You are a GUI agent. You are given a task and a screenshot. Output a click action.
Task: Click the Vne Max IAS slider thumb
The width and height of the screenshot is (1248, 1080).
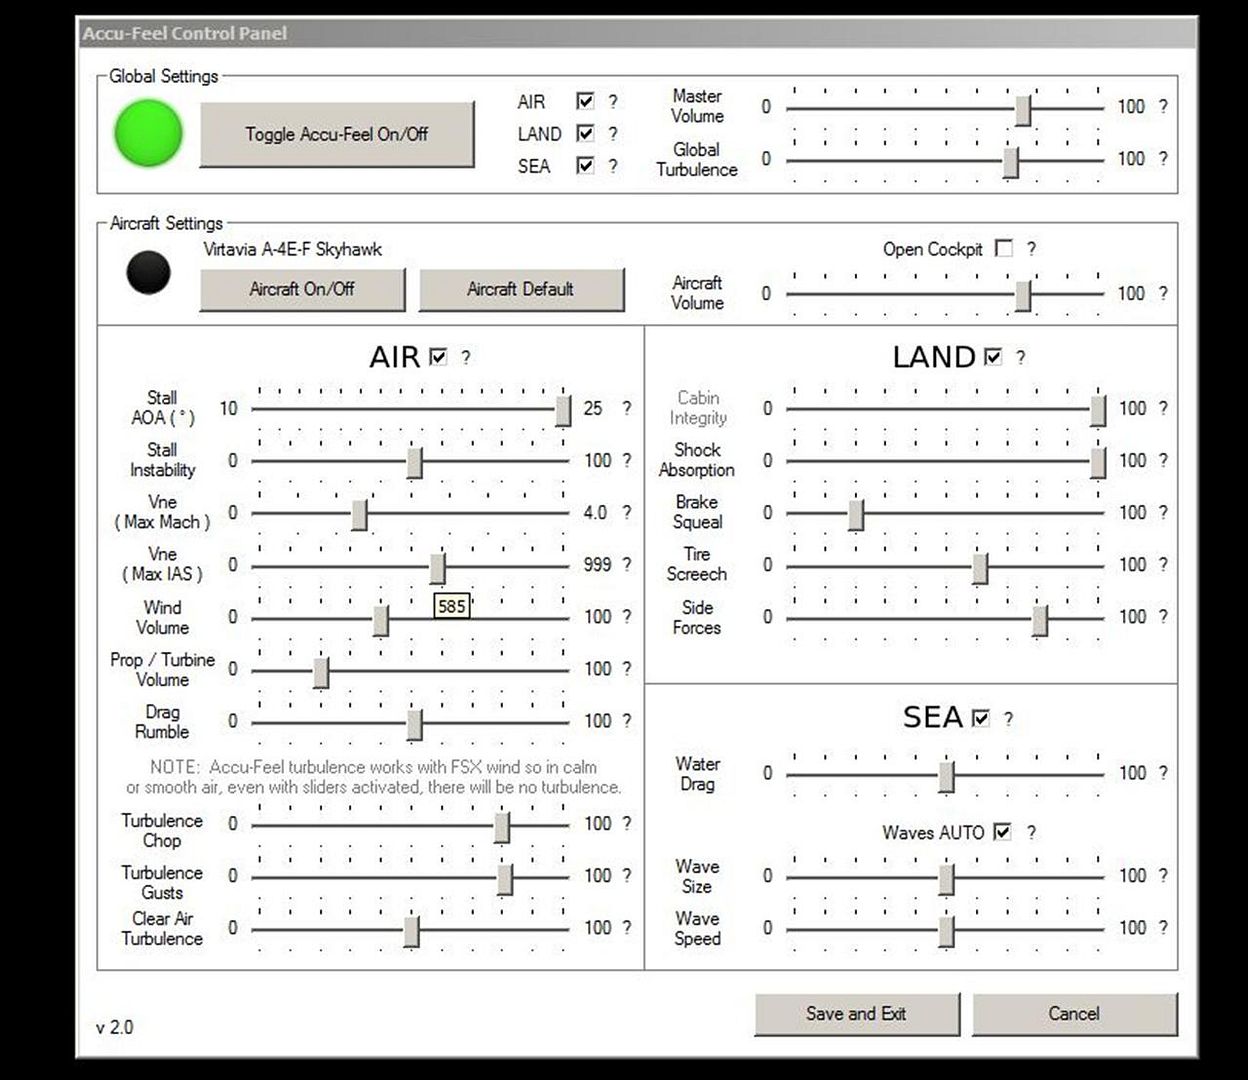tap(438, 567)
